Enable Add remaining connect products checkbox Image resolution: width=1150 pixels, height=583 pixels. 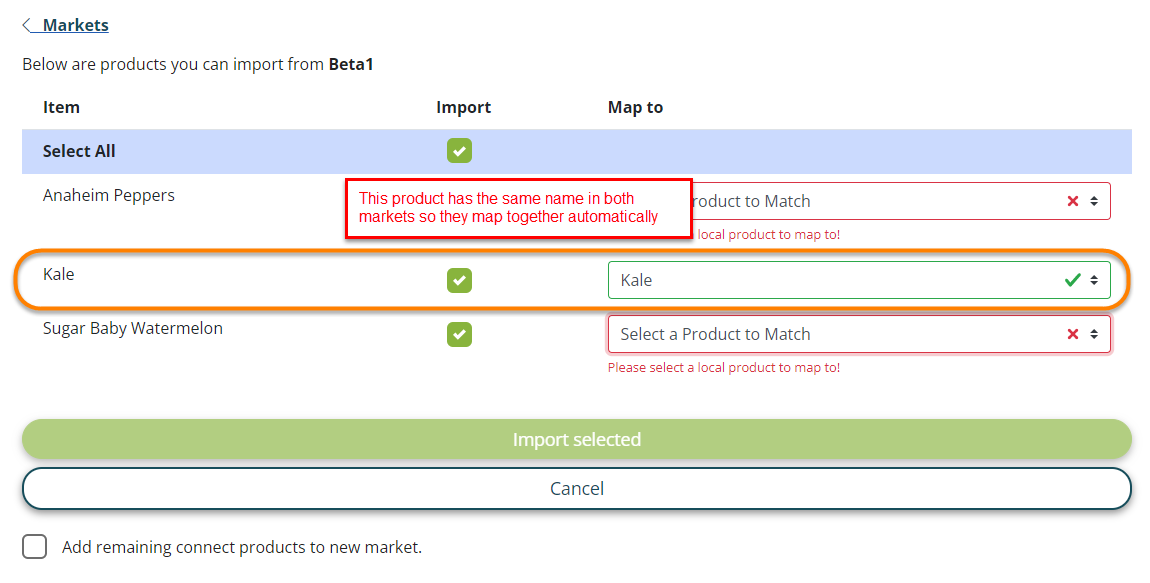(x=35, y=547)
